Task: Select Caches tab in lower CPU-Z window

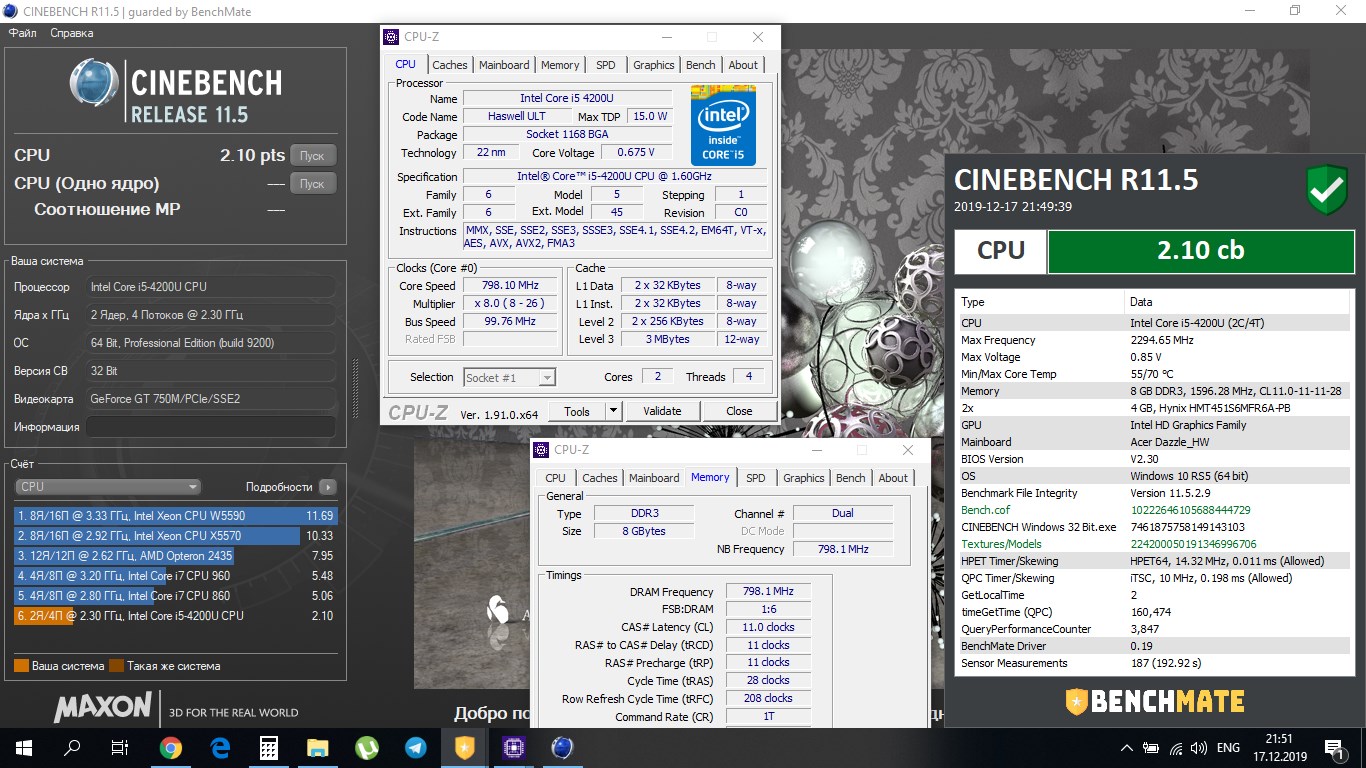Action: pyautogui.click(x=600, y=478)
